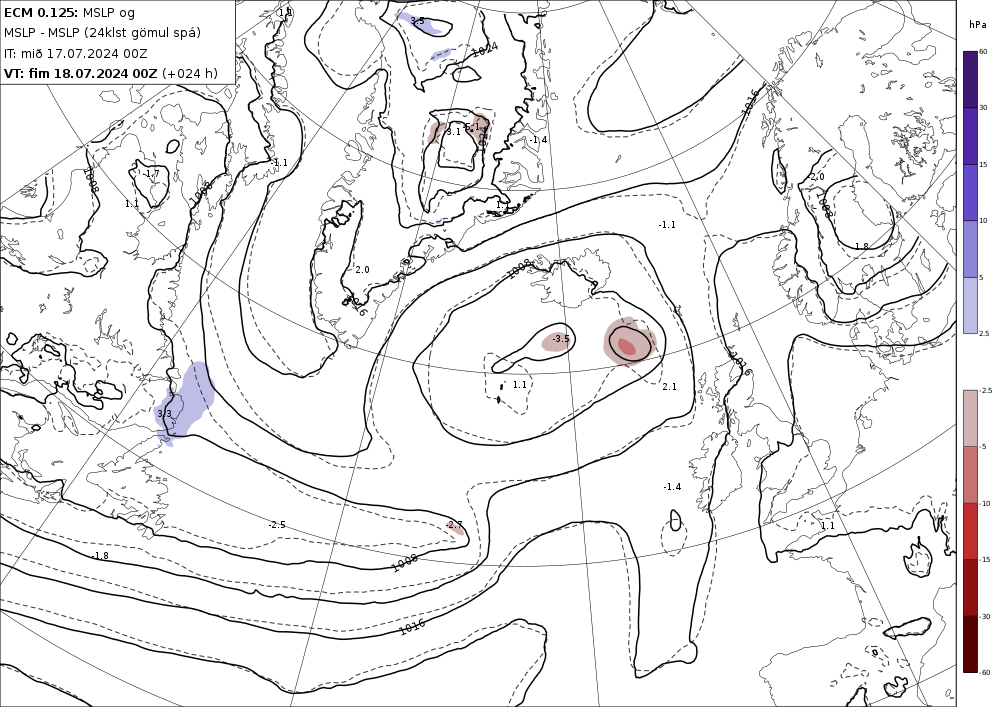Click the '2.1' value southeast of Iceland
Image resolution: width=1000 pixels, height=707 pixels.
click(x=669, y=386)
